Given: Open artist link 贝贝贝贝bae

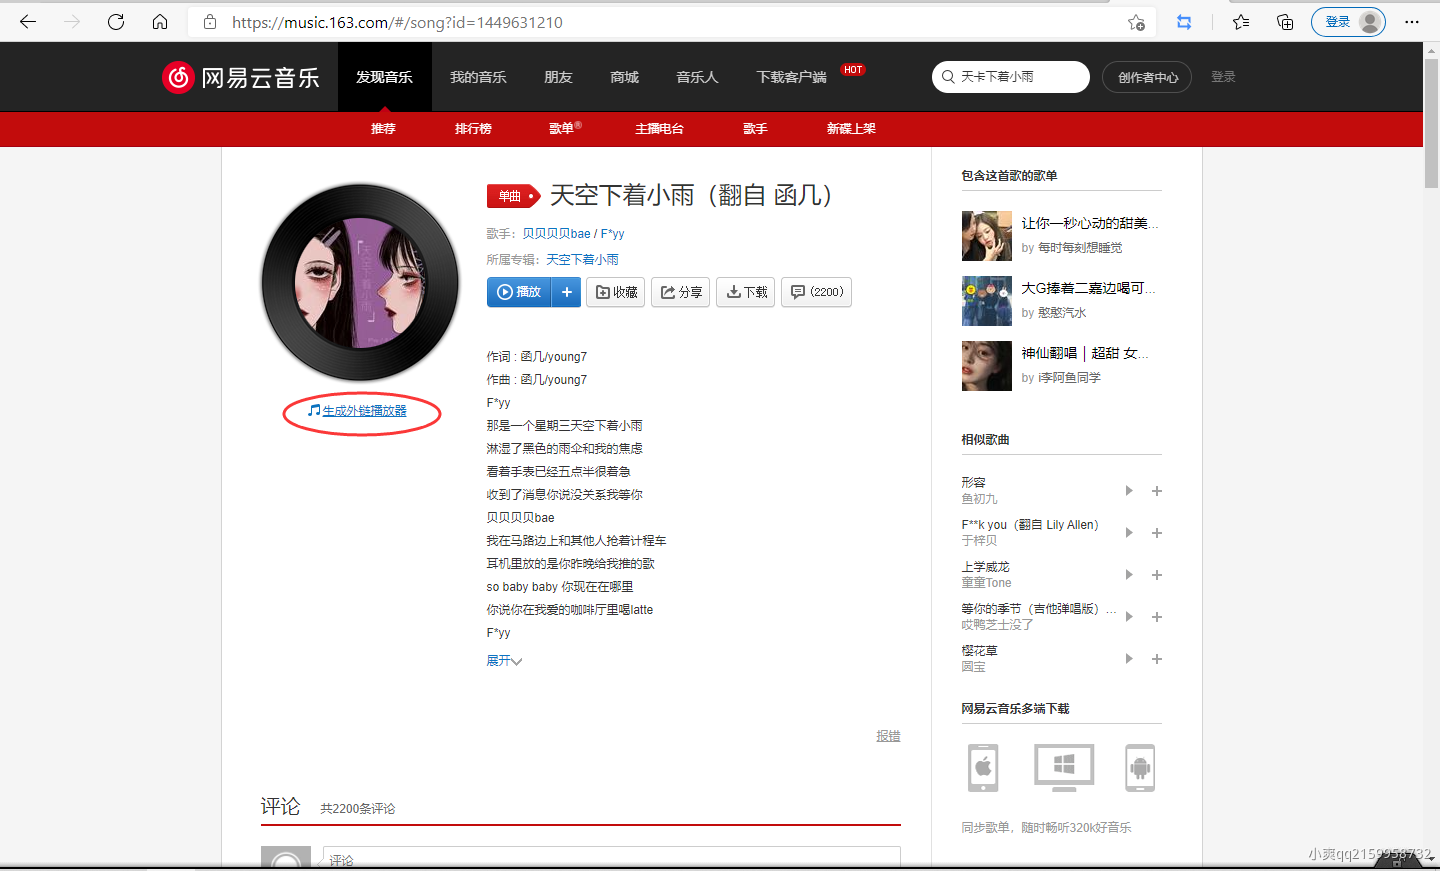Looking at the screenshot, I should point(556,233).
